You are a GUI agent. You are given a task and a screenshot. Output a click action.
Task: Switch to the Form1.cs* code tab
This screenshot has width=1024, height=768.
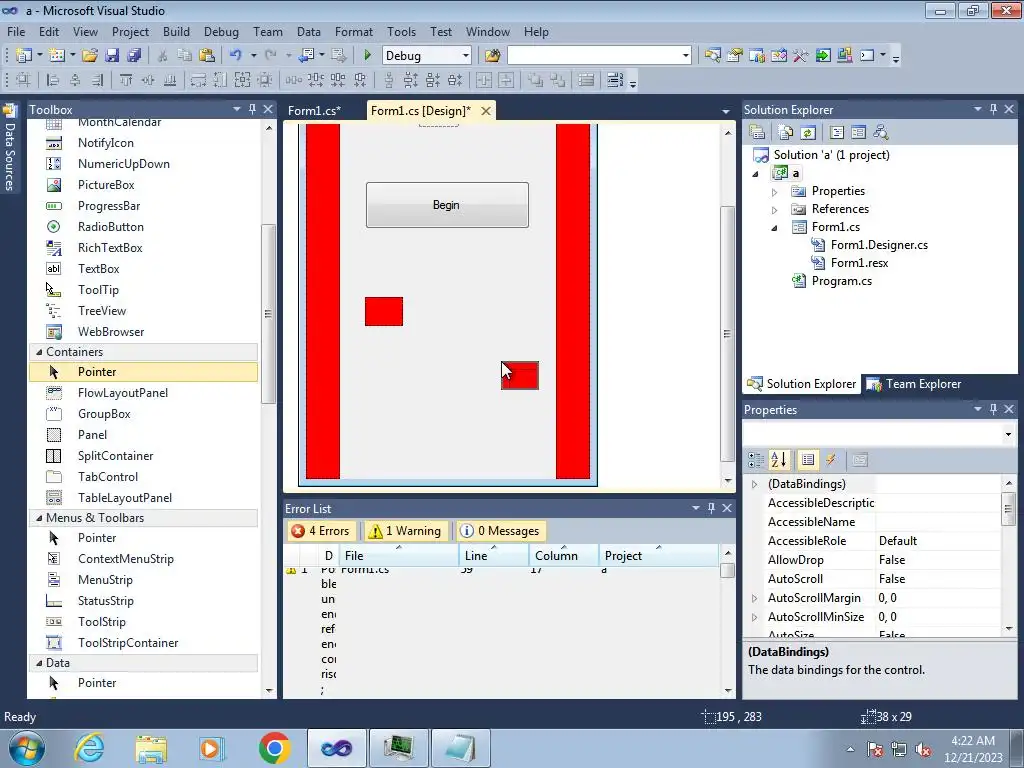(314, 110)
